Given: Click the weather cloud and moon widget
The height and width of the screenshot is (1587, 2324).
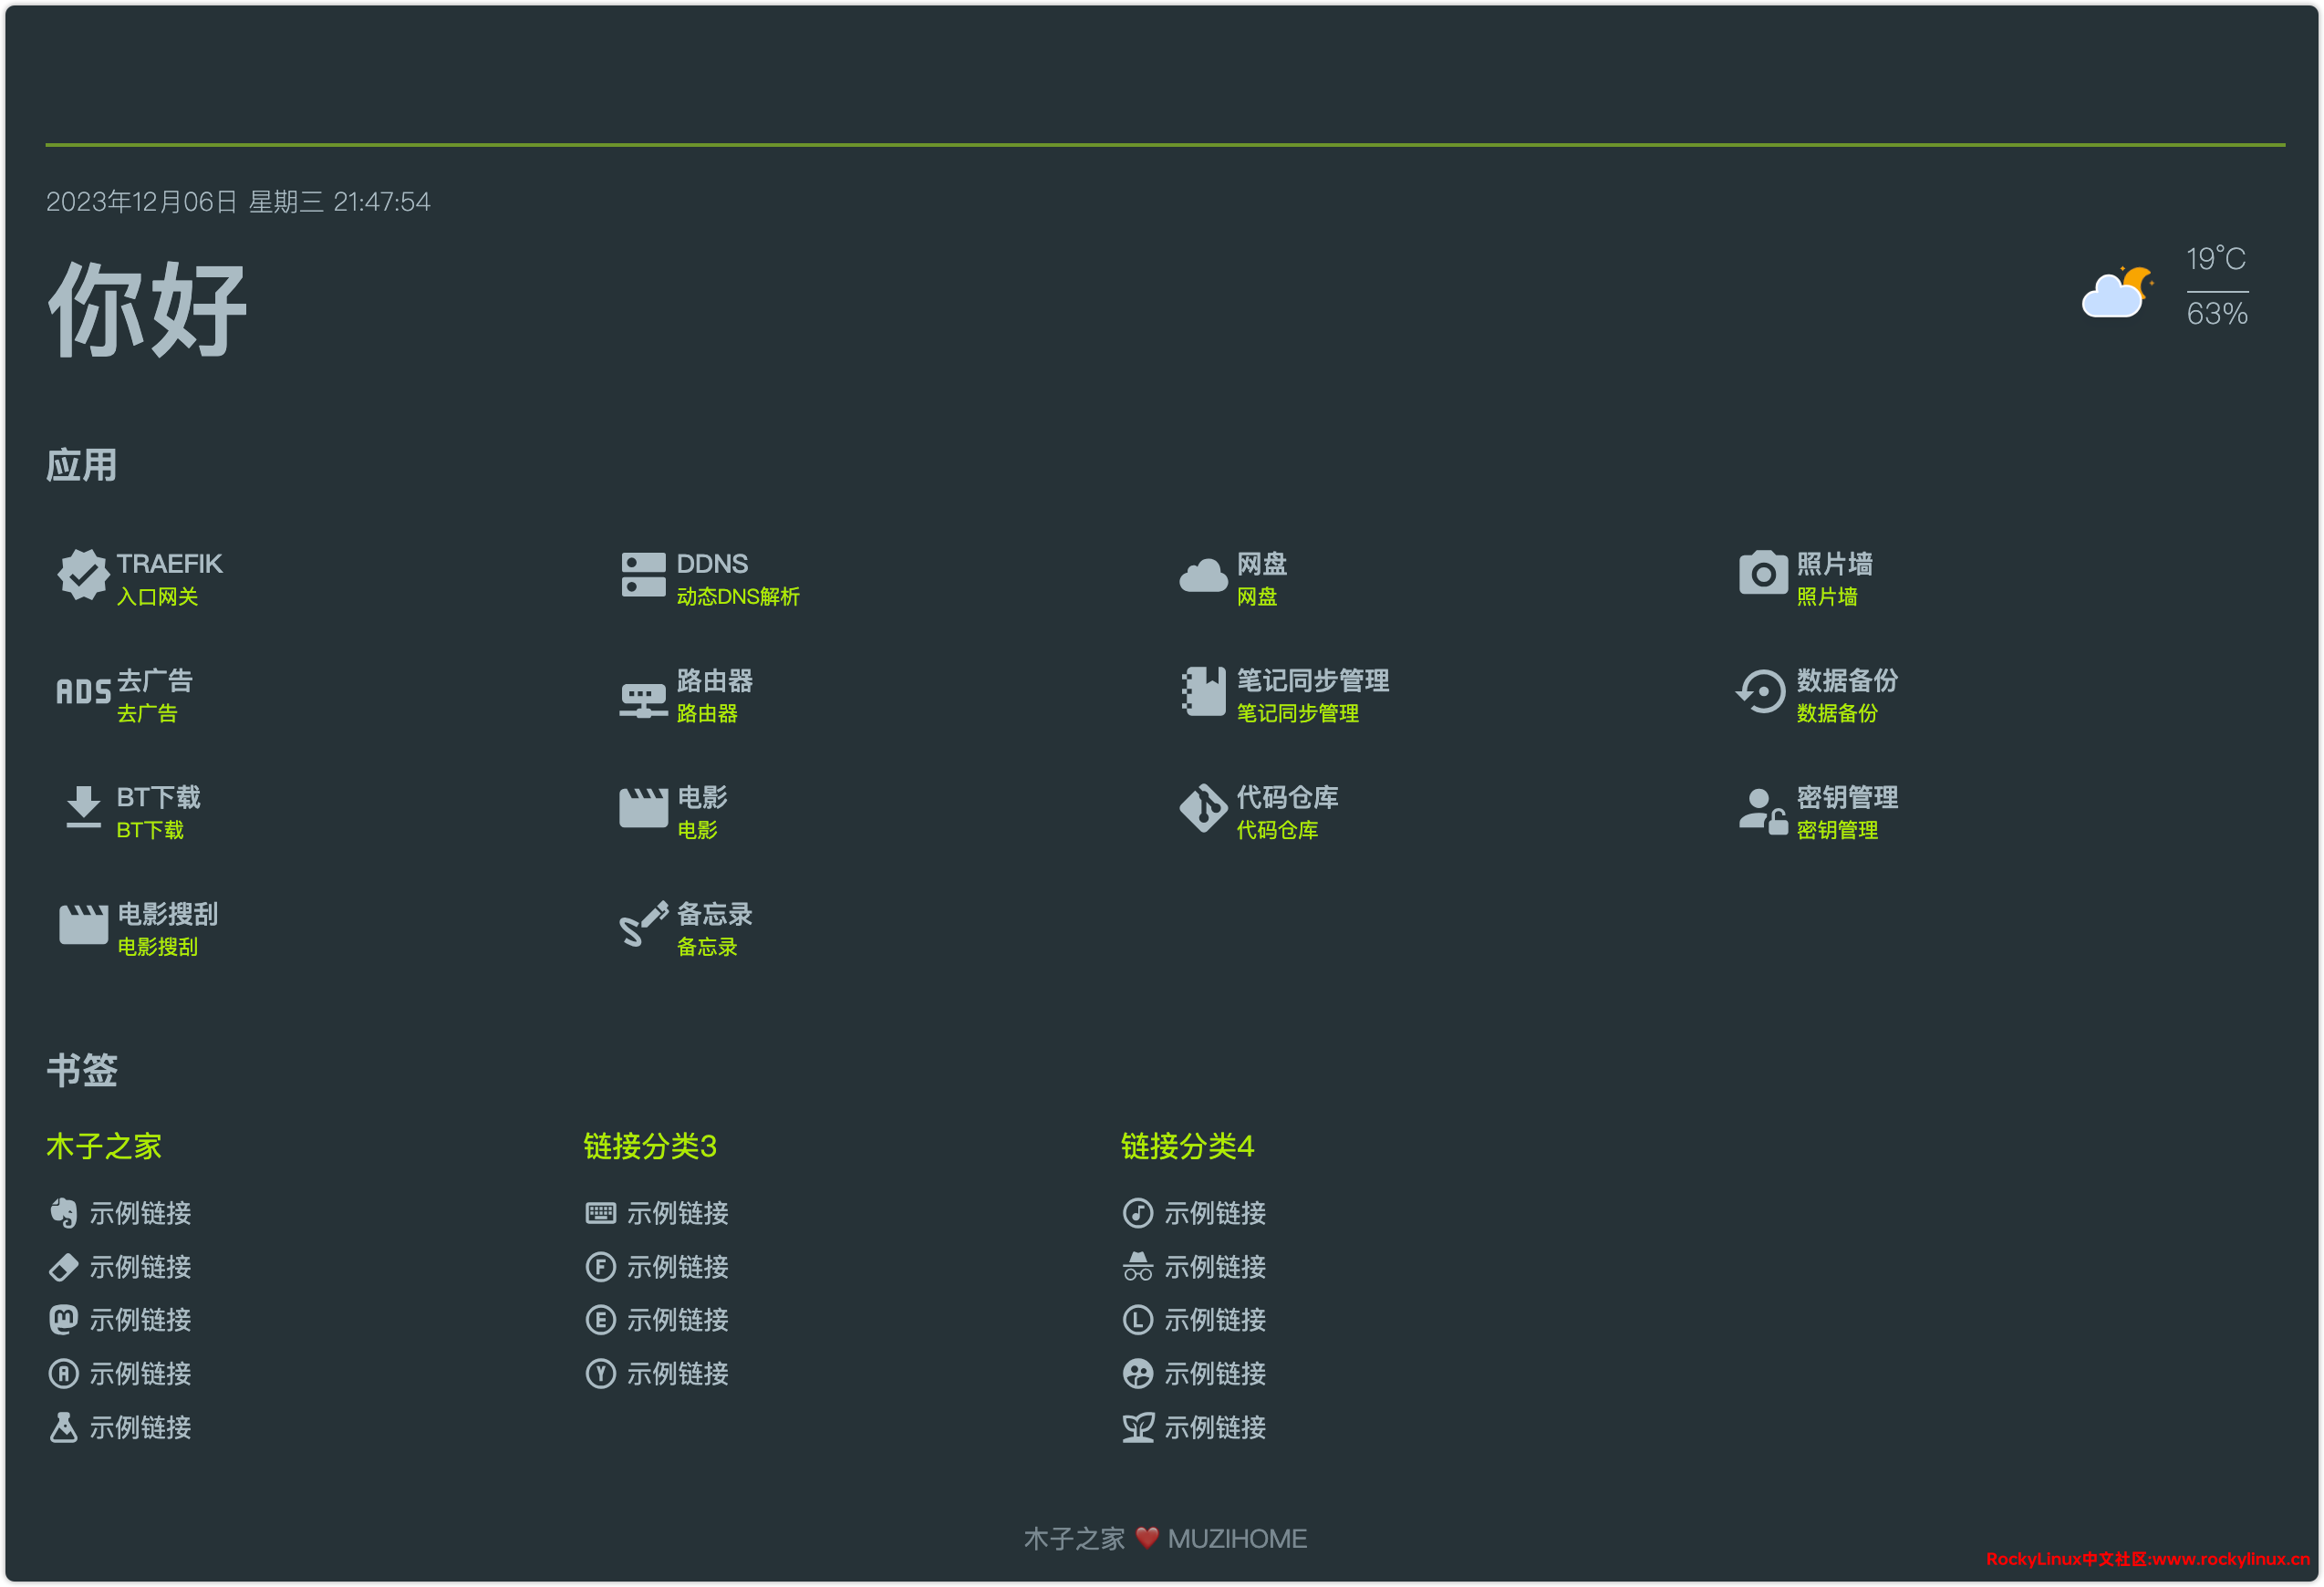Looking at the screenshot, I should click(x=2117, y=292).
